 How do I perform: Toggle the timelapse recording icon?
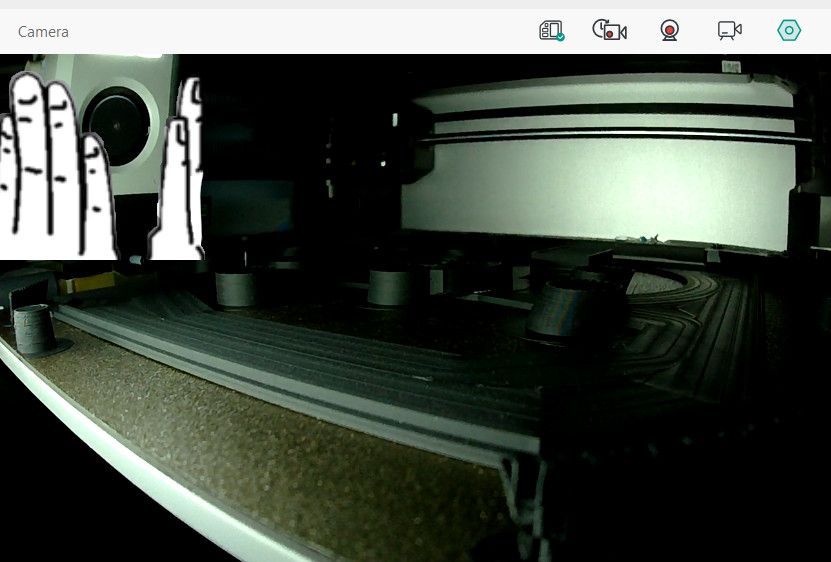click(x=609, y=30)
